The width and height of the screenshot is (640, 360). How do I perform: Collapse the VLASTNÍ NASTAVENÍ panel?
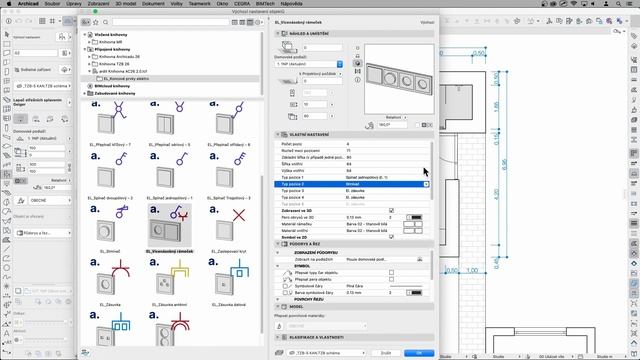(x=278, y=134)
